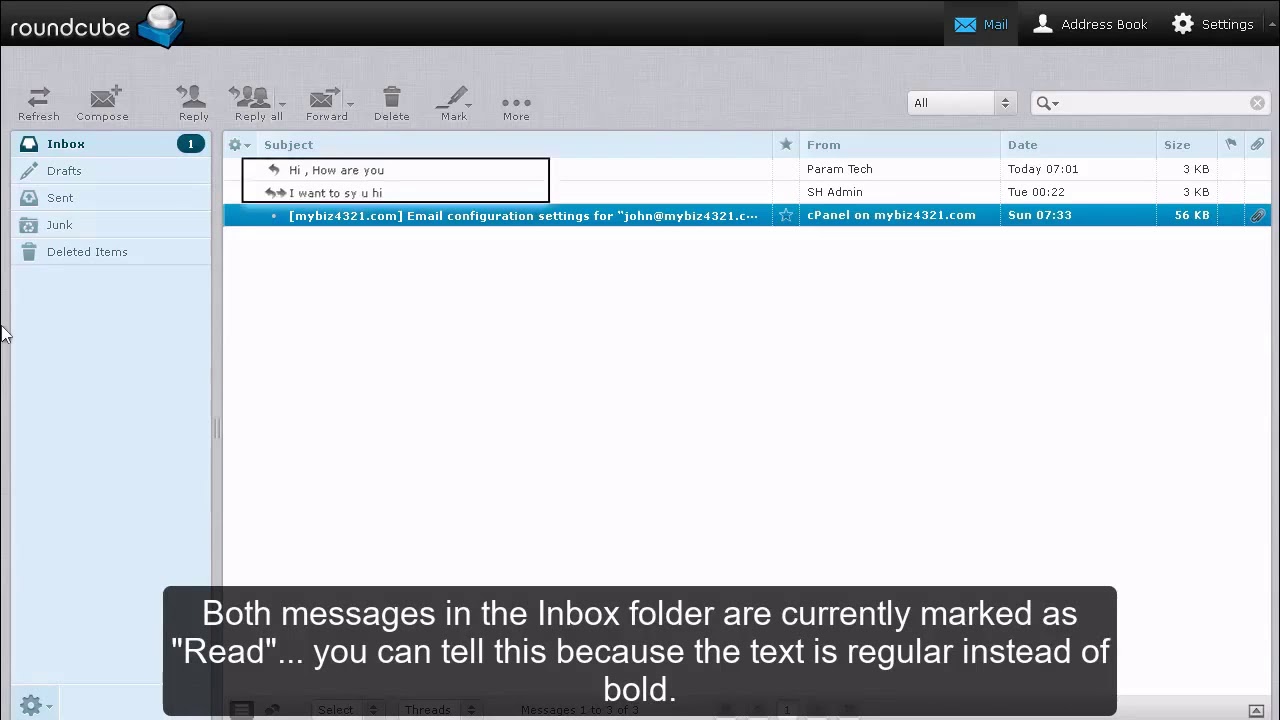Sort messages by Size column

(1176, 145)
